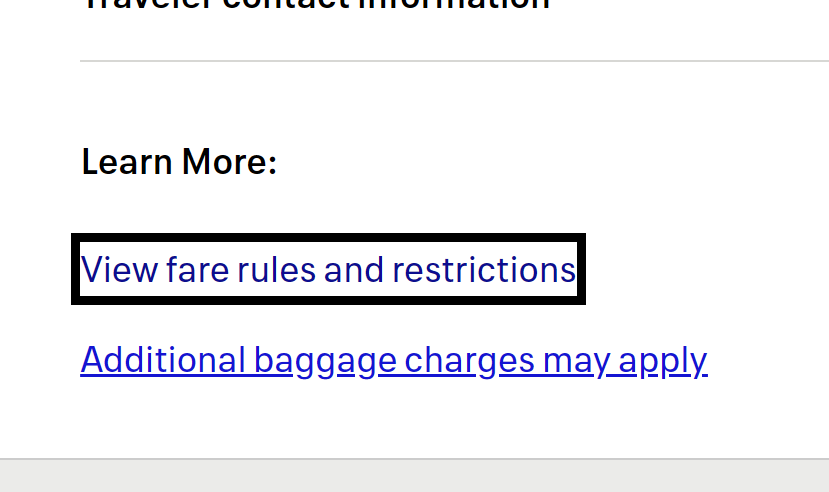829x492 pixels.
Task: Open the View fare rules and restrictions link
Action: click(328, 270)
